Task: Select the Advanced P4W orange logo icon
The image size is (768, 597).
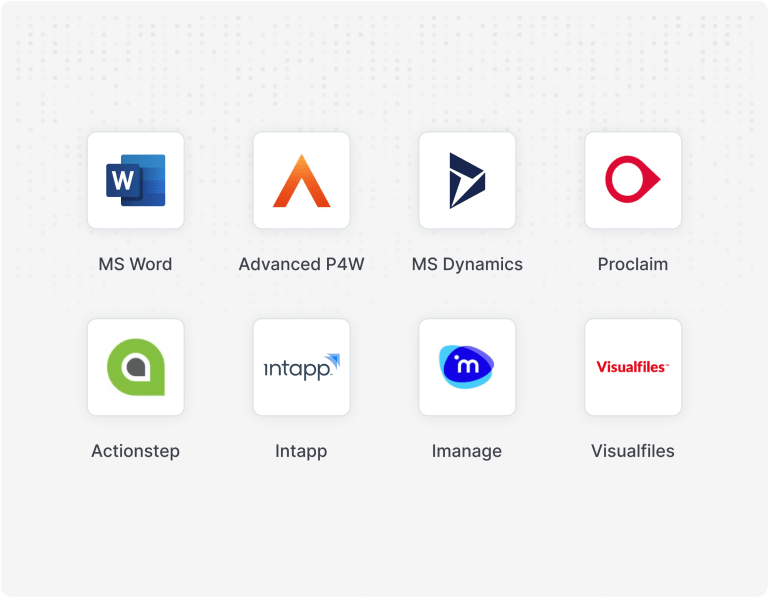Action: 301,181
